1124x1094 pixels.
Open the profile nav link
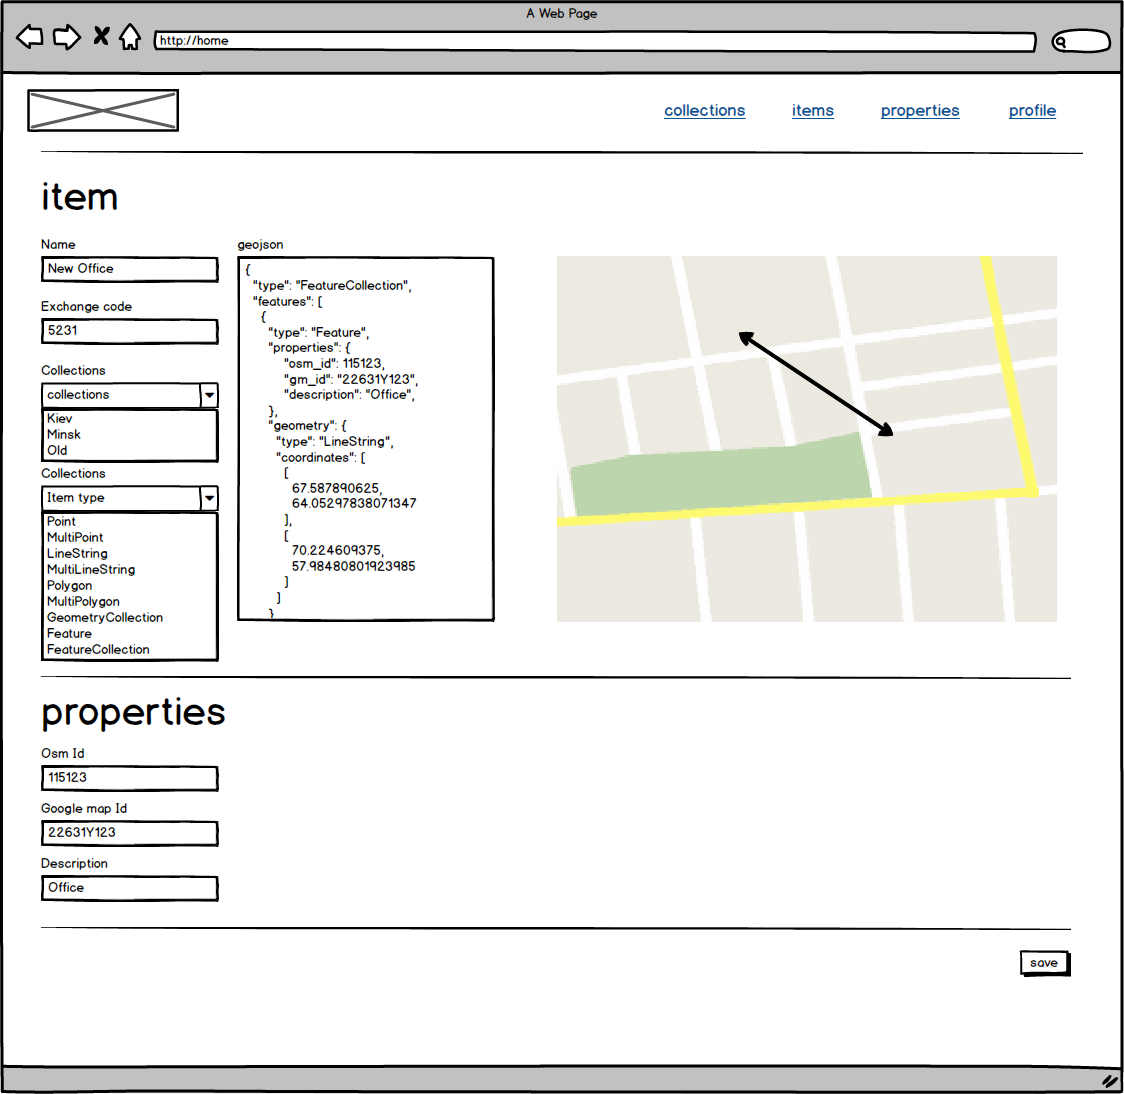[x=1032, y=110]
